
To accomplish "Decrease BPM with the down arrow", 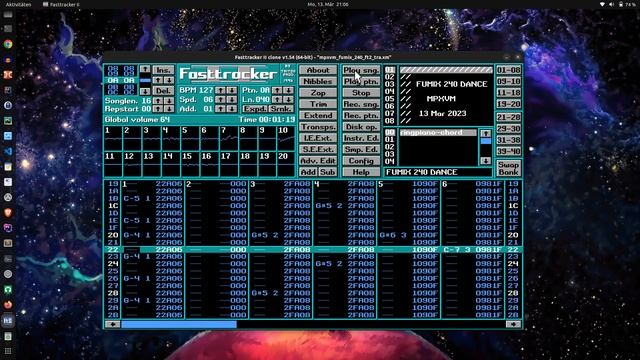I will click(231, 90).
